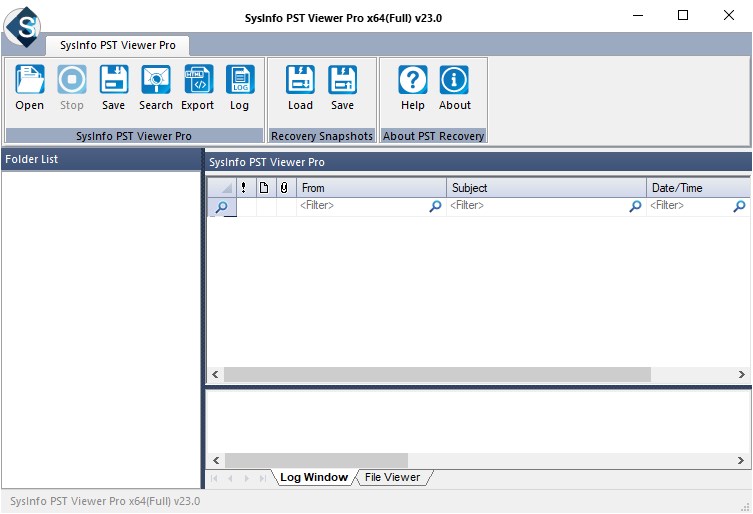
Task: Click the magnifier icon in Date/Time filter
Action: coord(740,206)
